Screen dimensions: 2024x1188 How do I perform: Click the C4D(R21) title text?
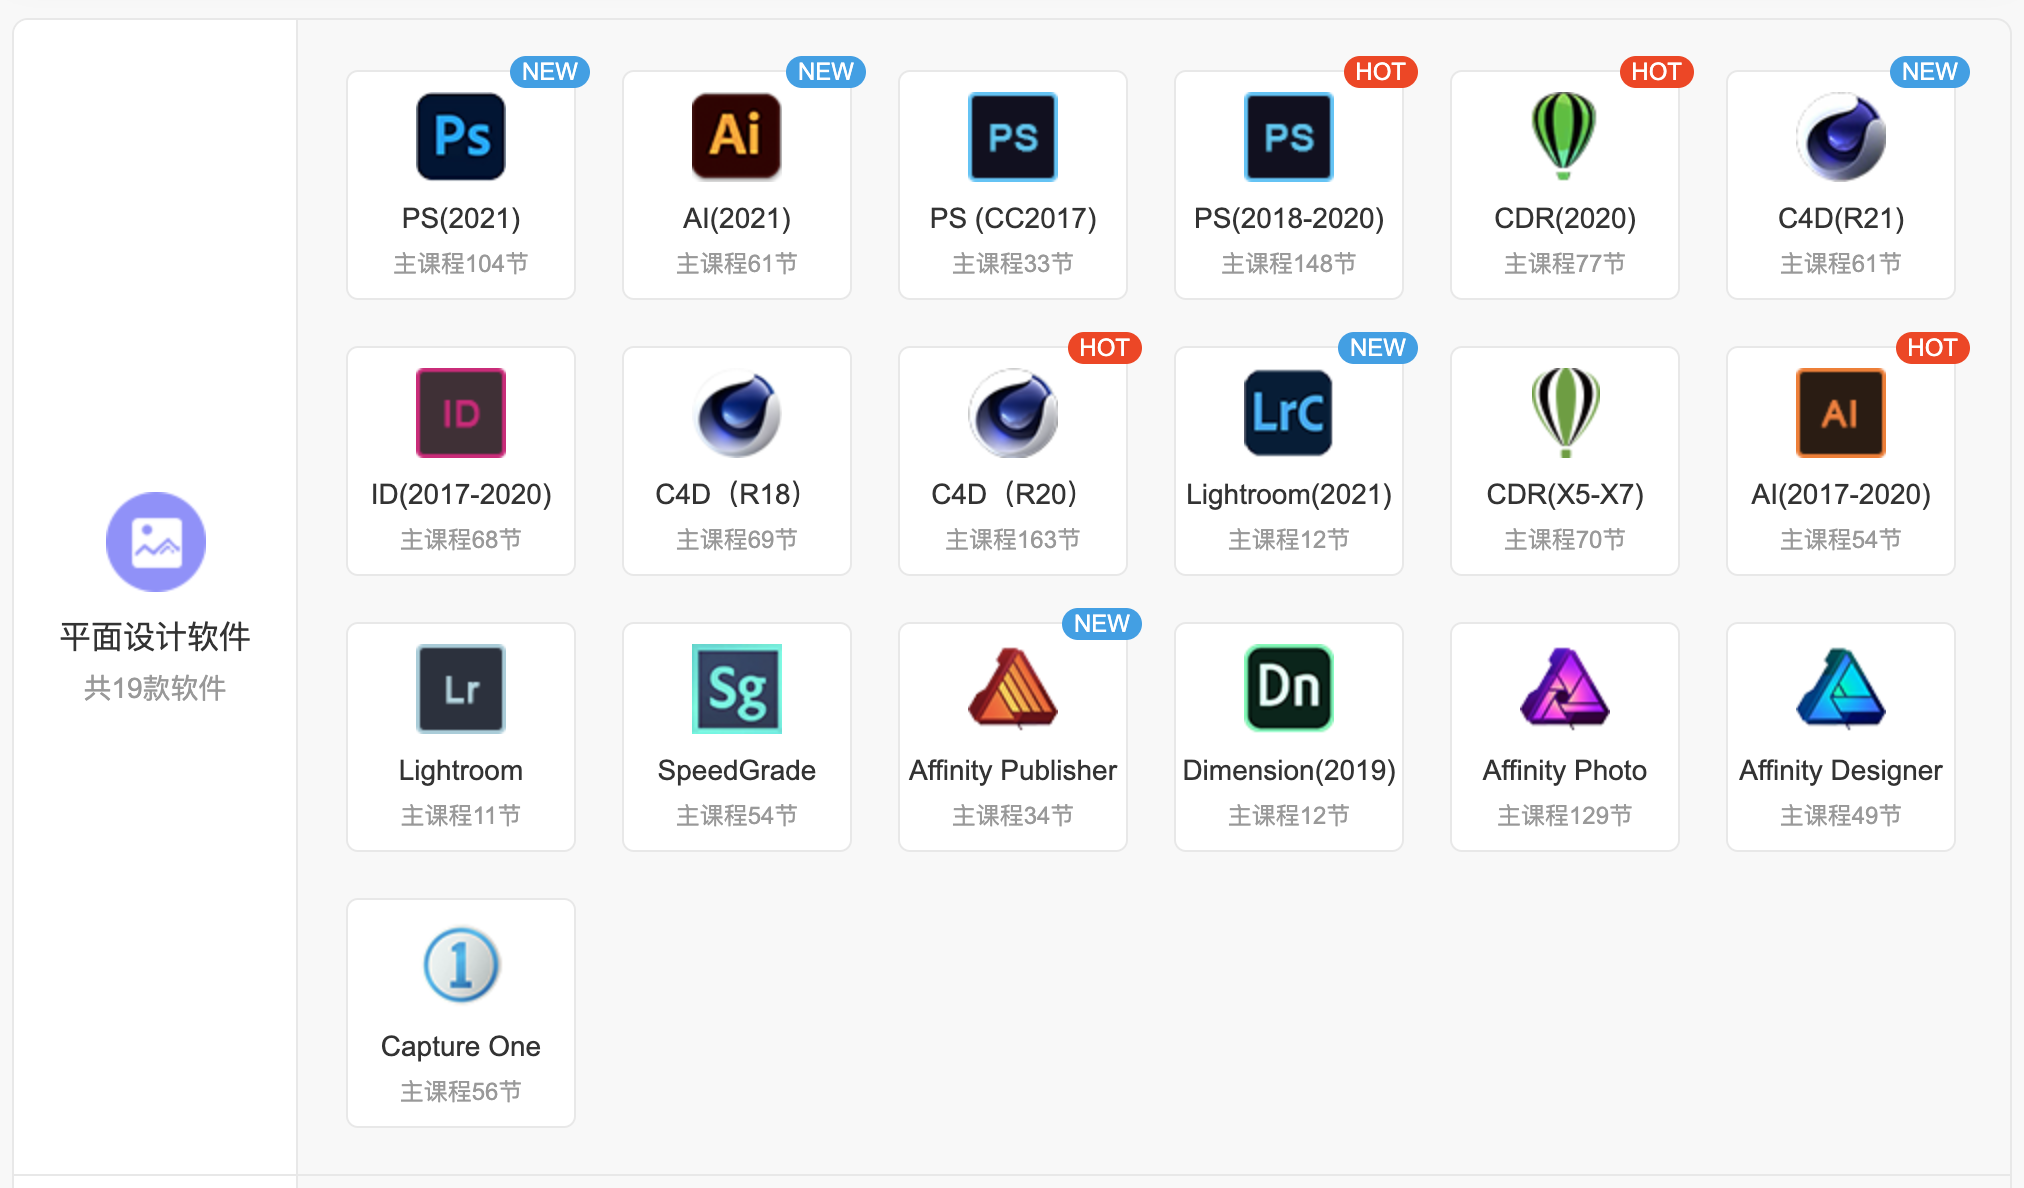click(1841, 218)
